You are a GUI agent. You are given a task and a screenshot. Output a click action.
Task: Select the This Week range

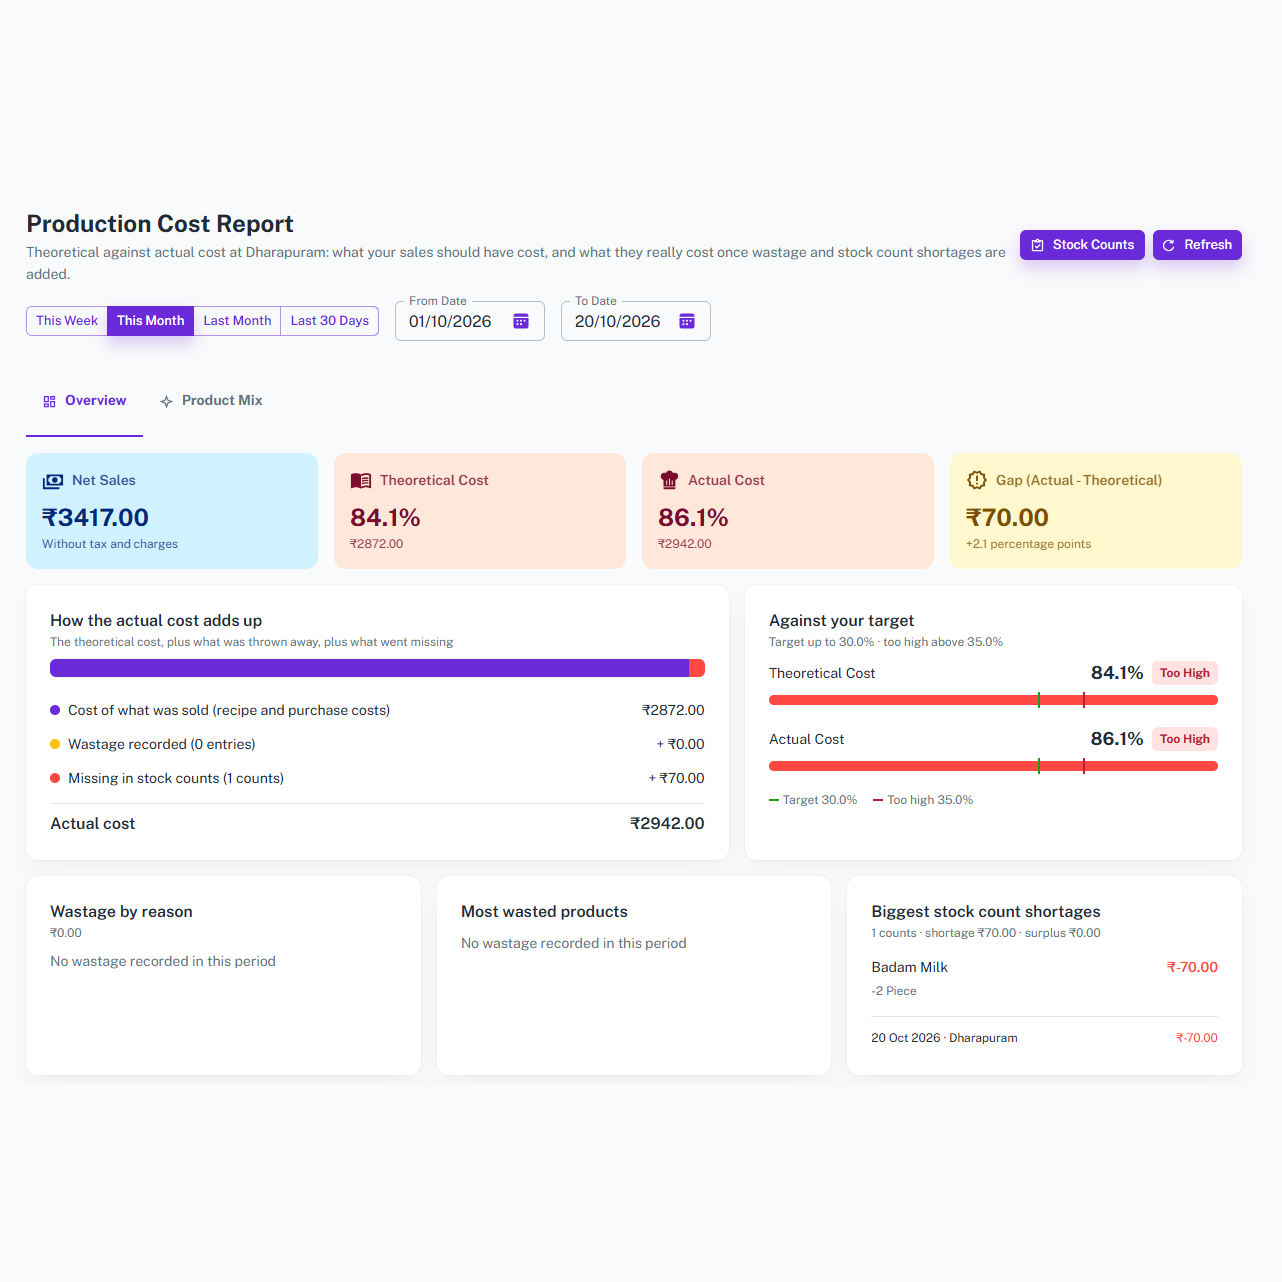tap(67, 321)
